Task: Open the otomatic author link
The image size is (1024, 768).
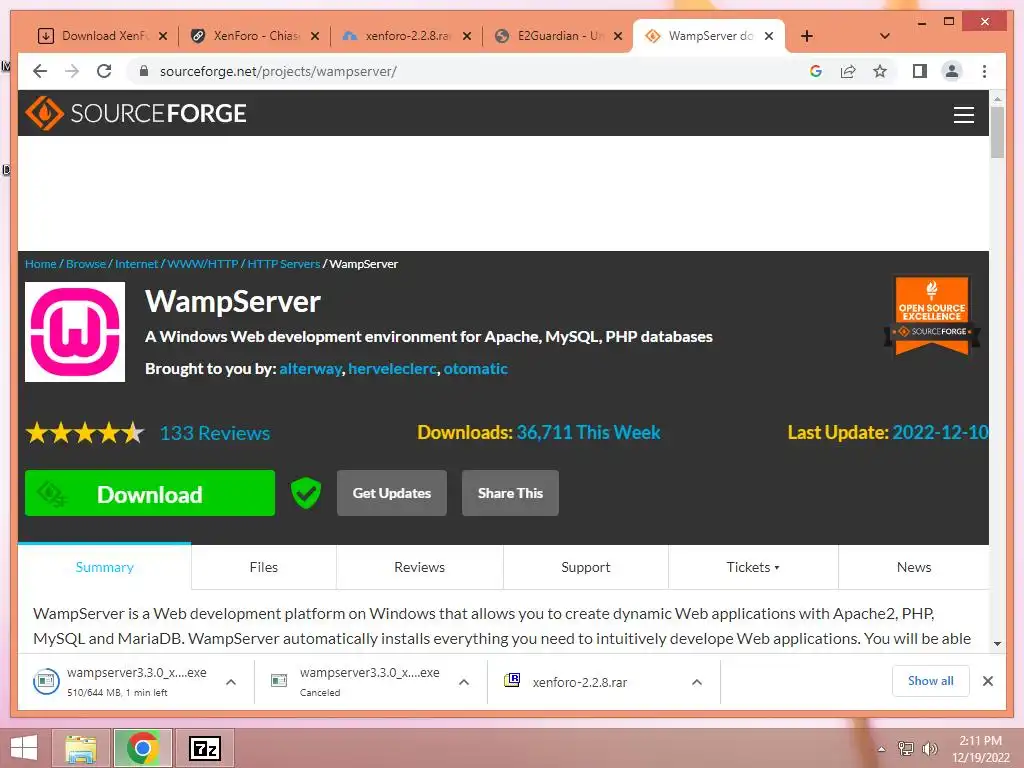Action: click(475, 369)
